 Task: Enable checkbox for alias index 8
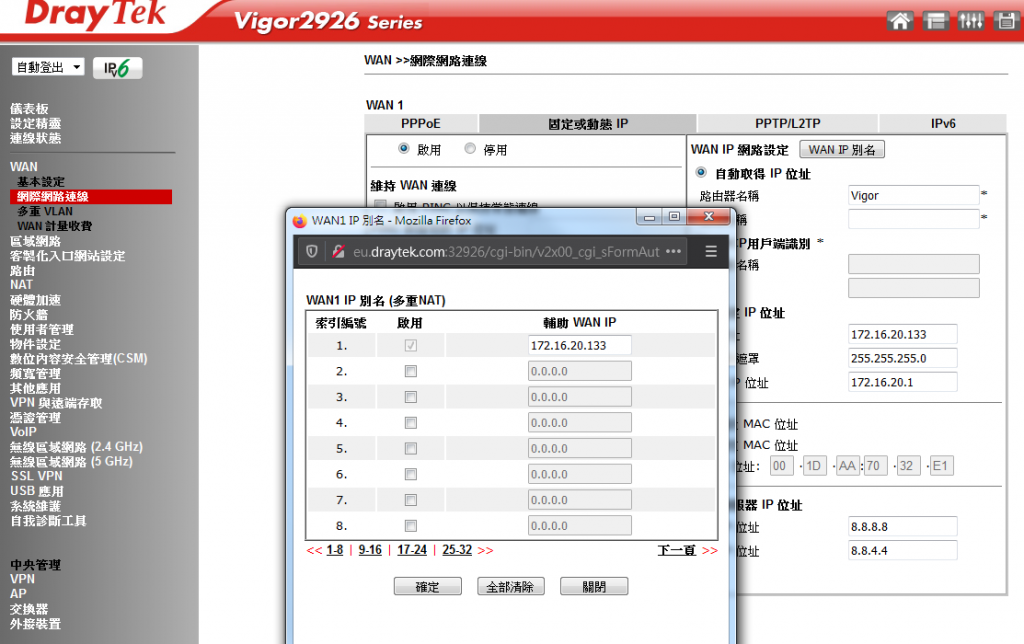coord(411,526)
